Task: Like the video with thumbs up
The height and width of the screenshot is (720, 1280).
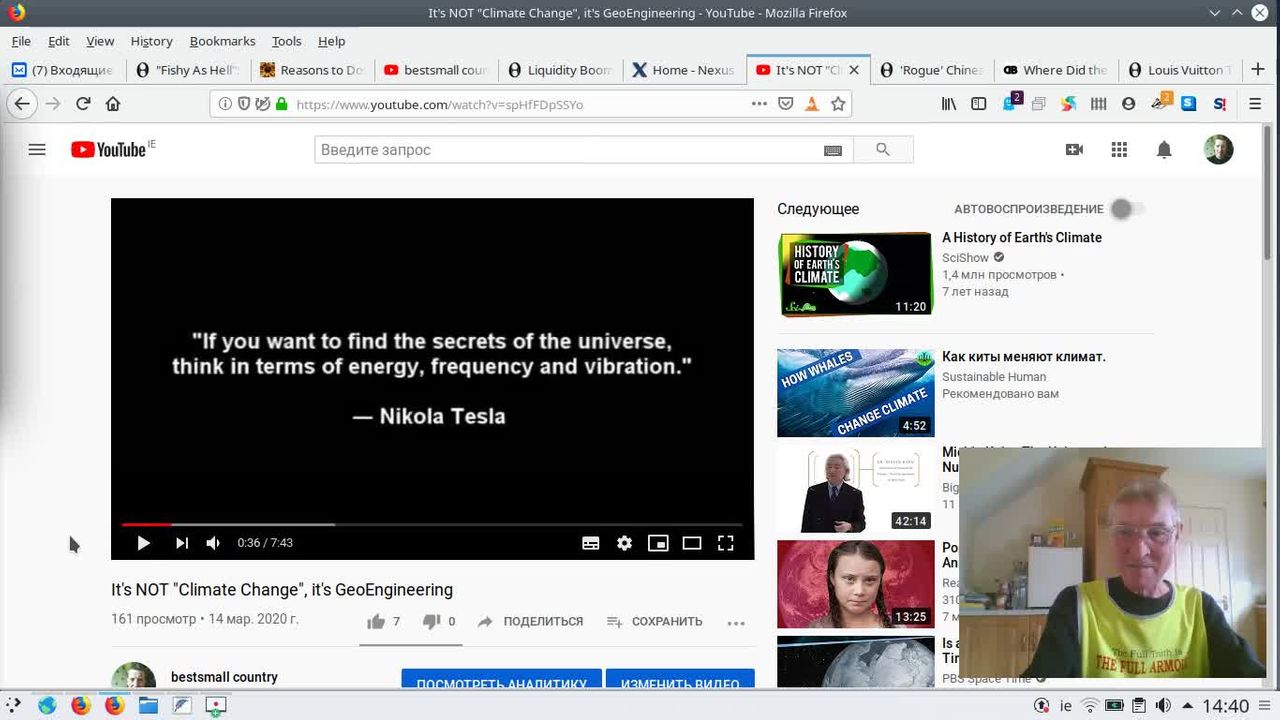Action: tap(377, 622)
